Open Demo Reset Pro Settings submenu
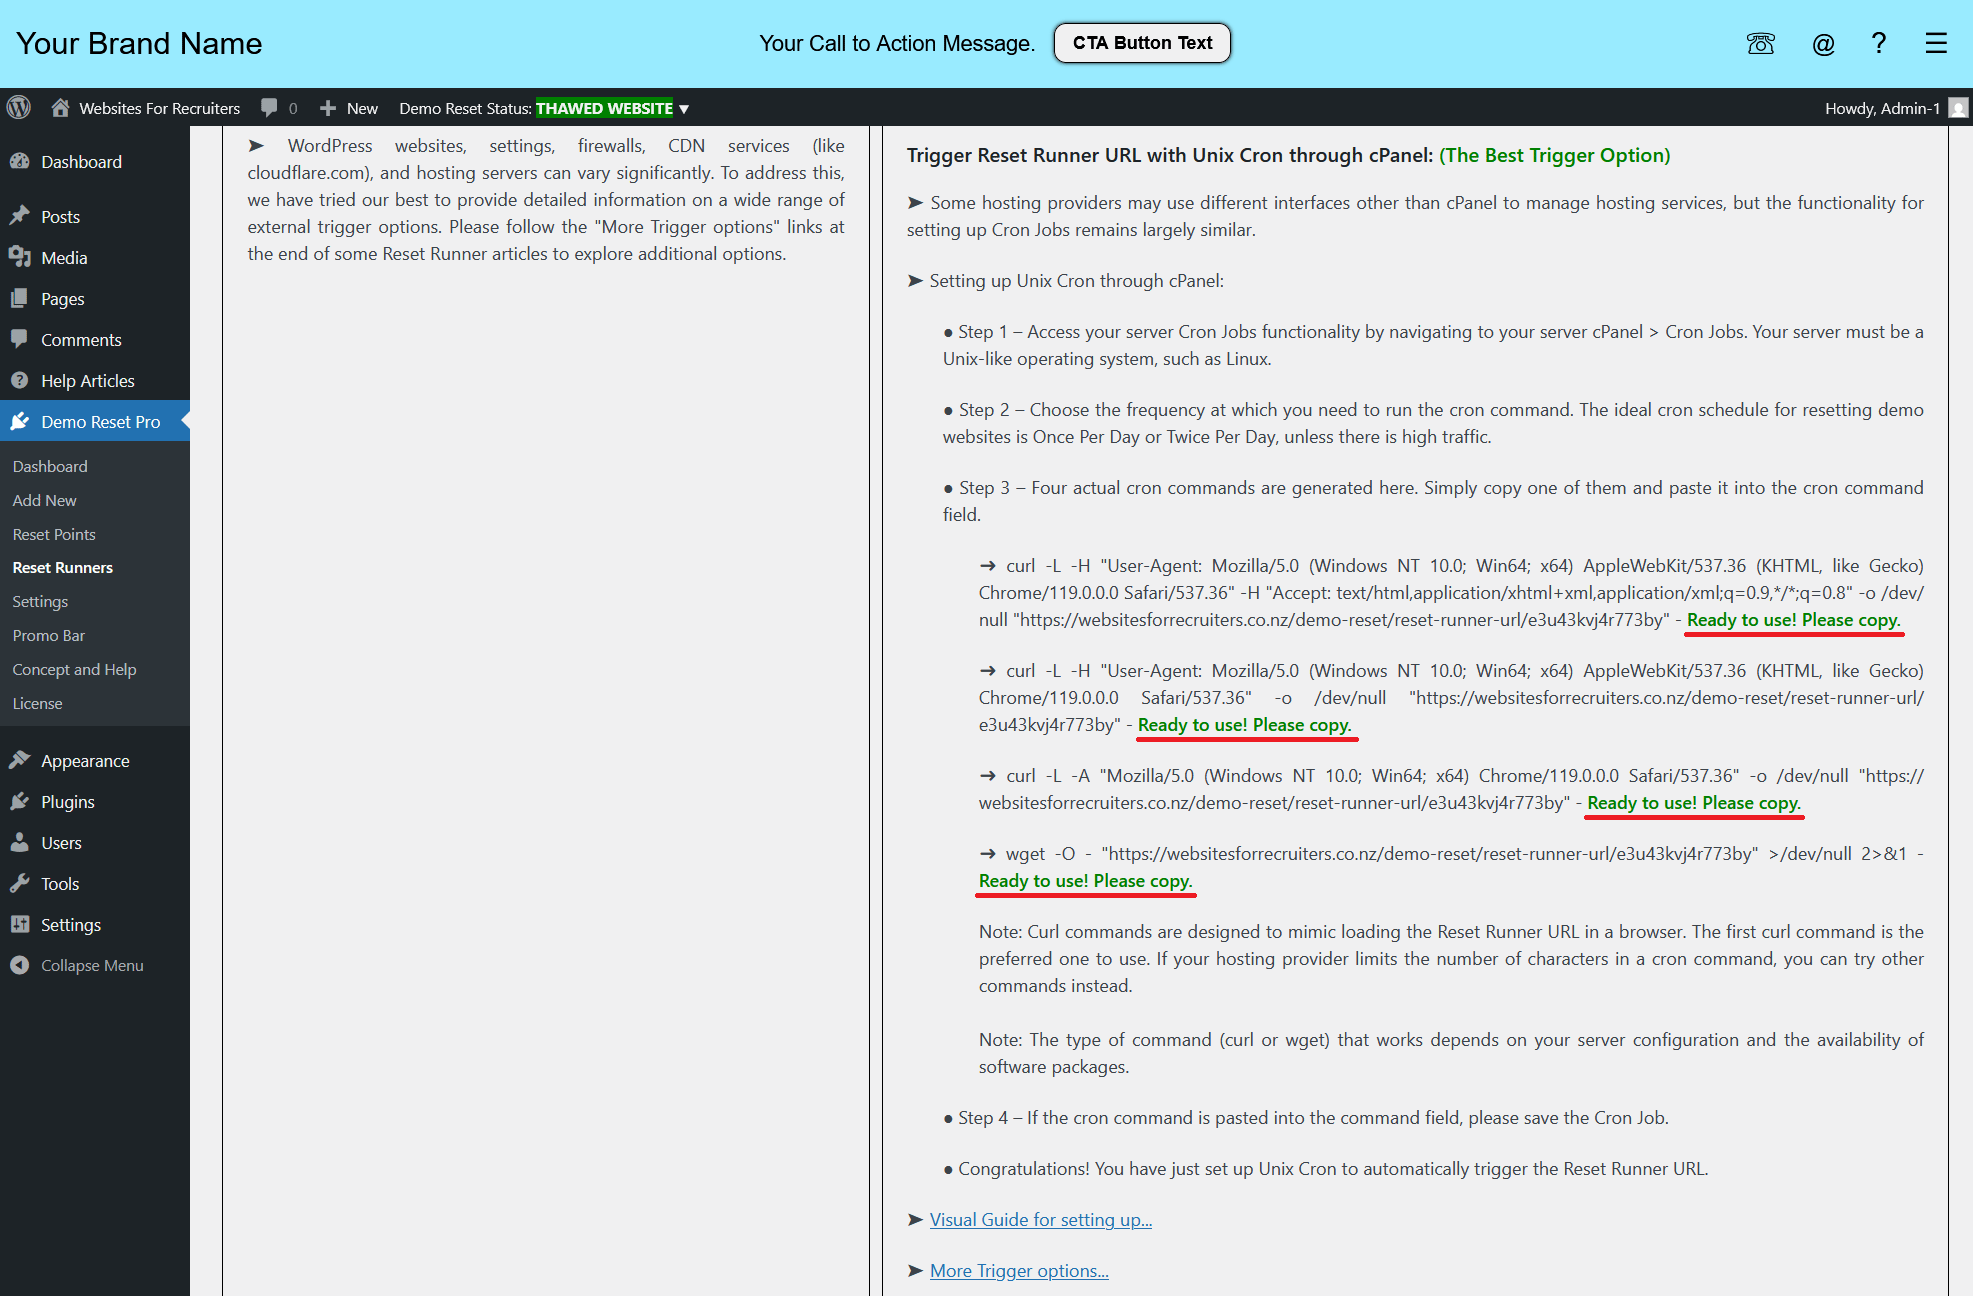The height and width of the screenshot is (1296, 1973). 40,601
